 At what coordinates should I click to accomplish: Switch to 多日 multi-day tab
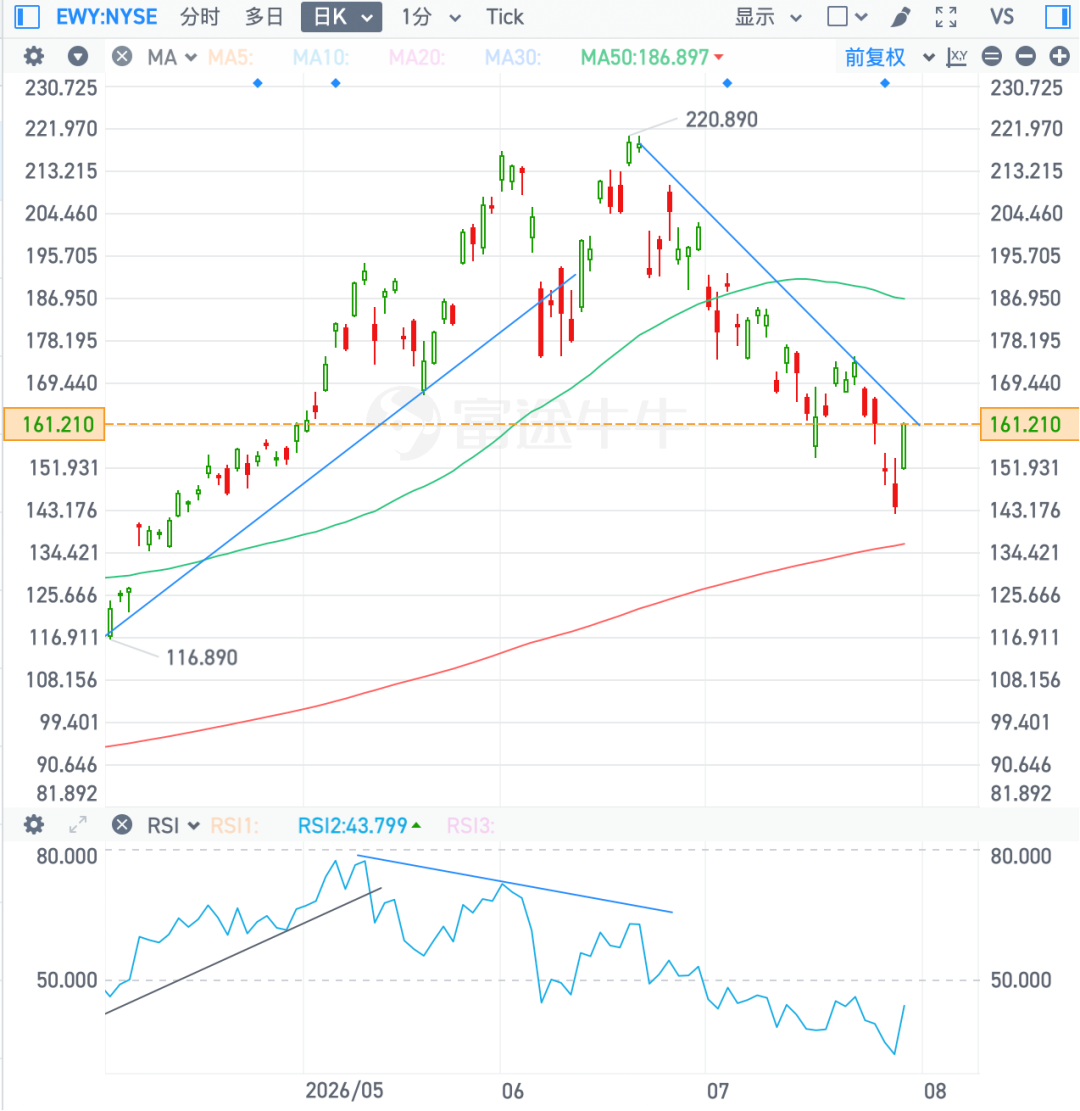[264, 16]
